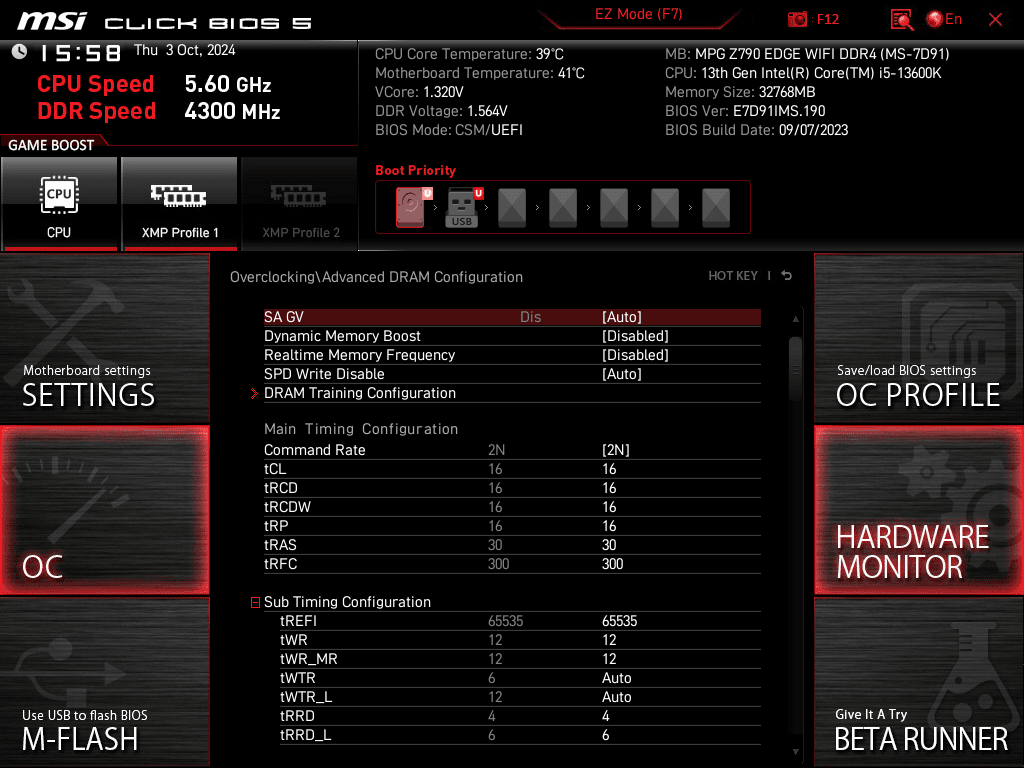
Task: Click the last boot priority slot
Action: tap(716, 207)
